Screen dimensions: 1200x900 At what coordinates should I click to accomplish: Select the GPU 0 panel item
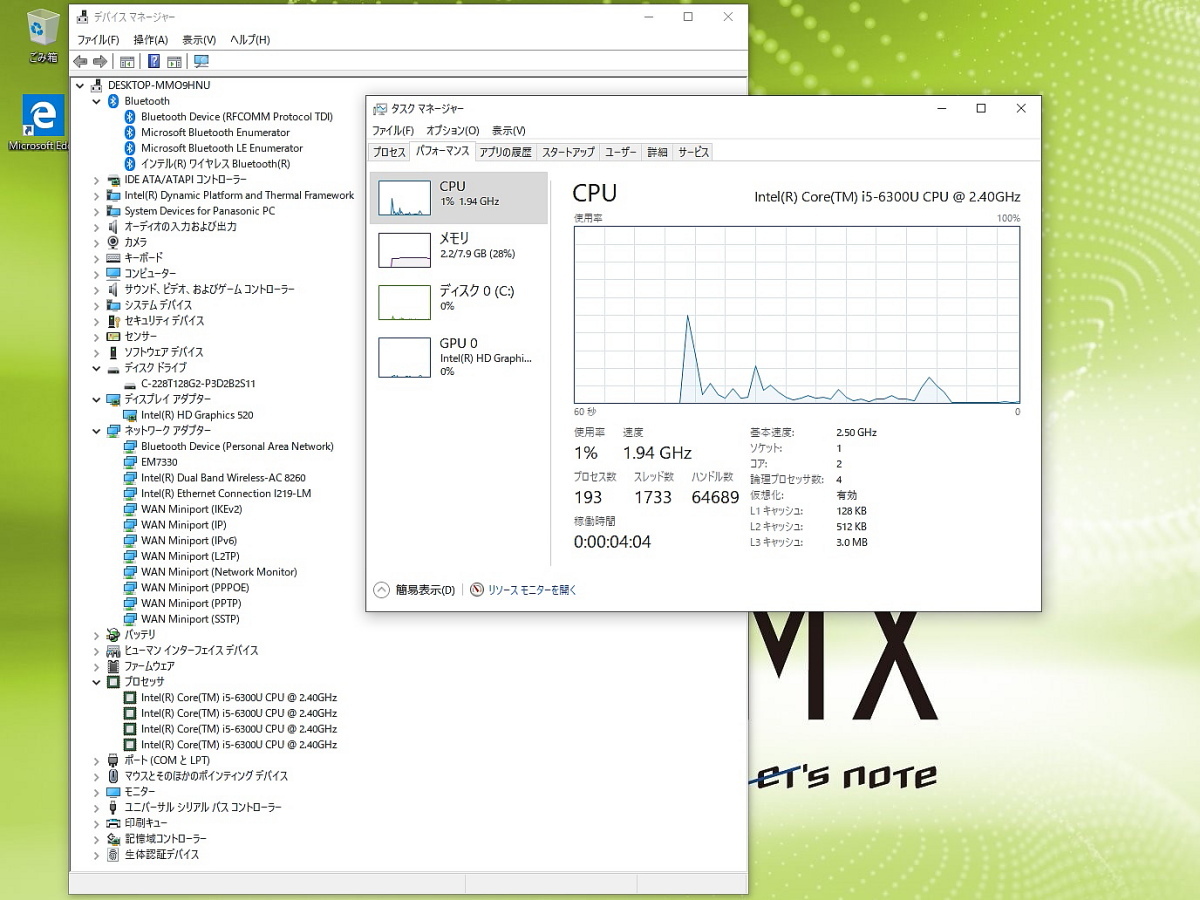point(459,356)
